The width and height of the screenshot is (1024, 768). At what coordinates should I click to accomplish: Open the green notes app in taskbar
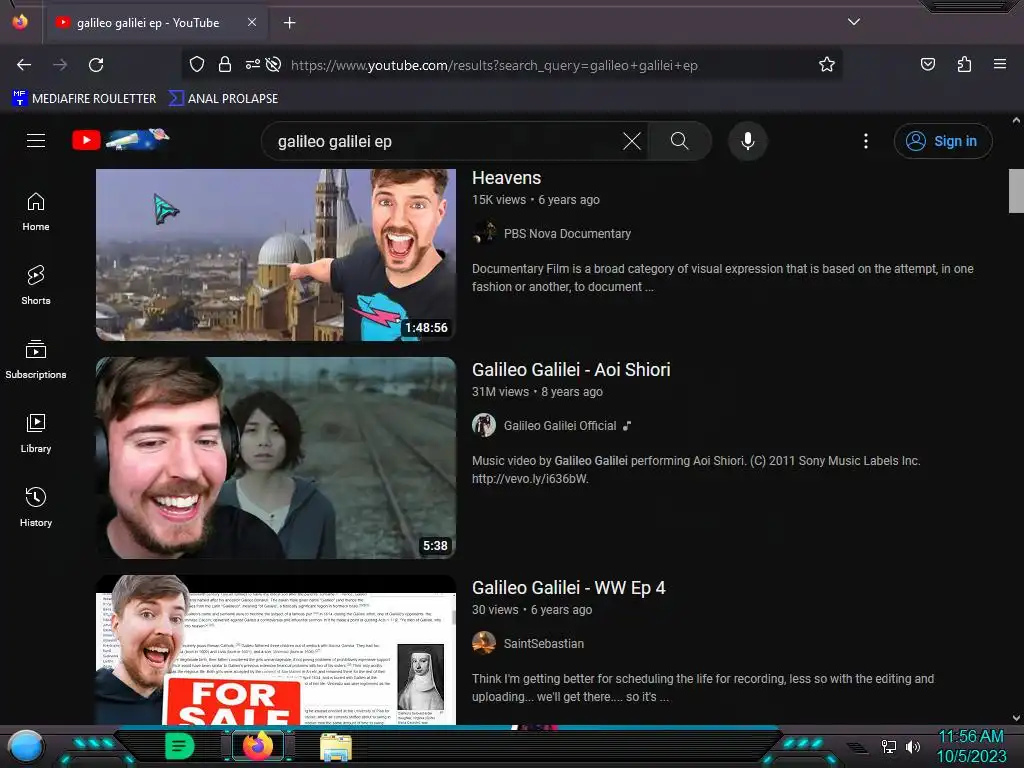coord(180,746)
